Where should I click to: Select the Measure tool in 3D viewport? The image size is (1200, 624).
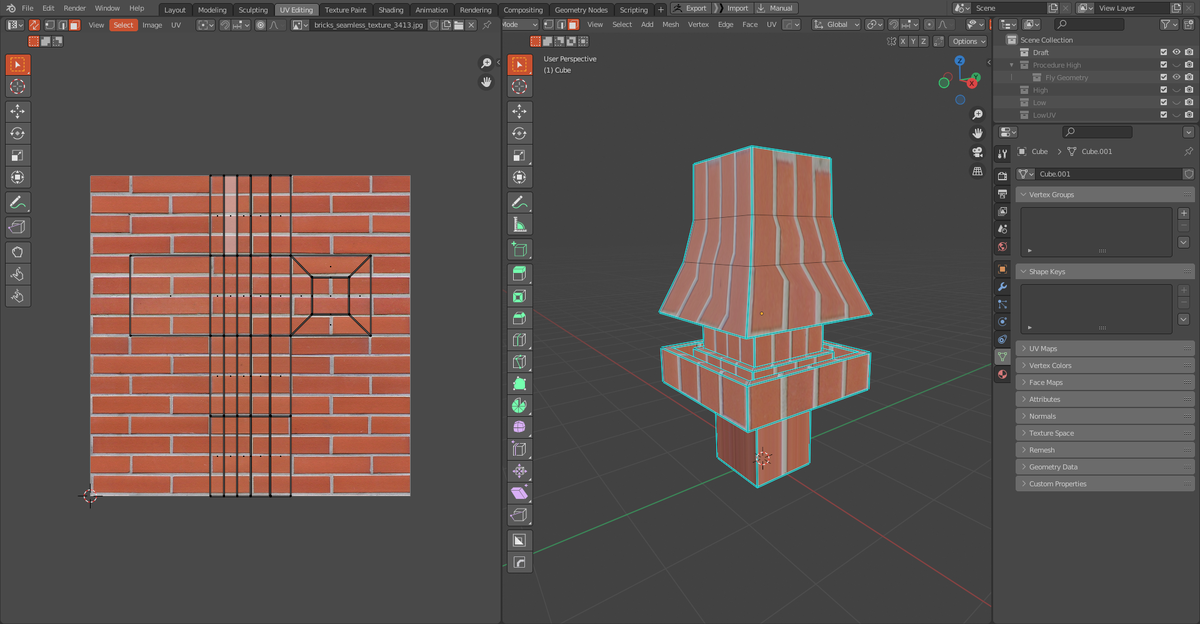click(519, 226)
